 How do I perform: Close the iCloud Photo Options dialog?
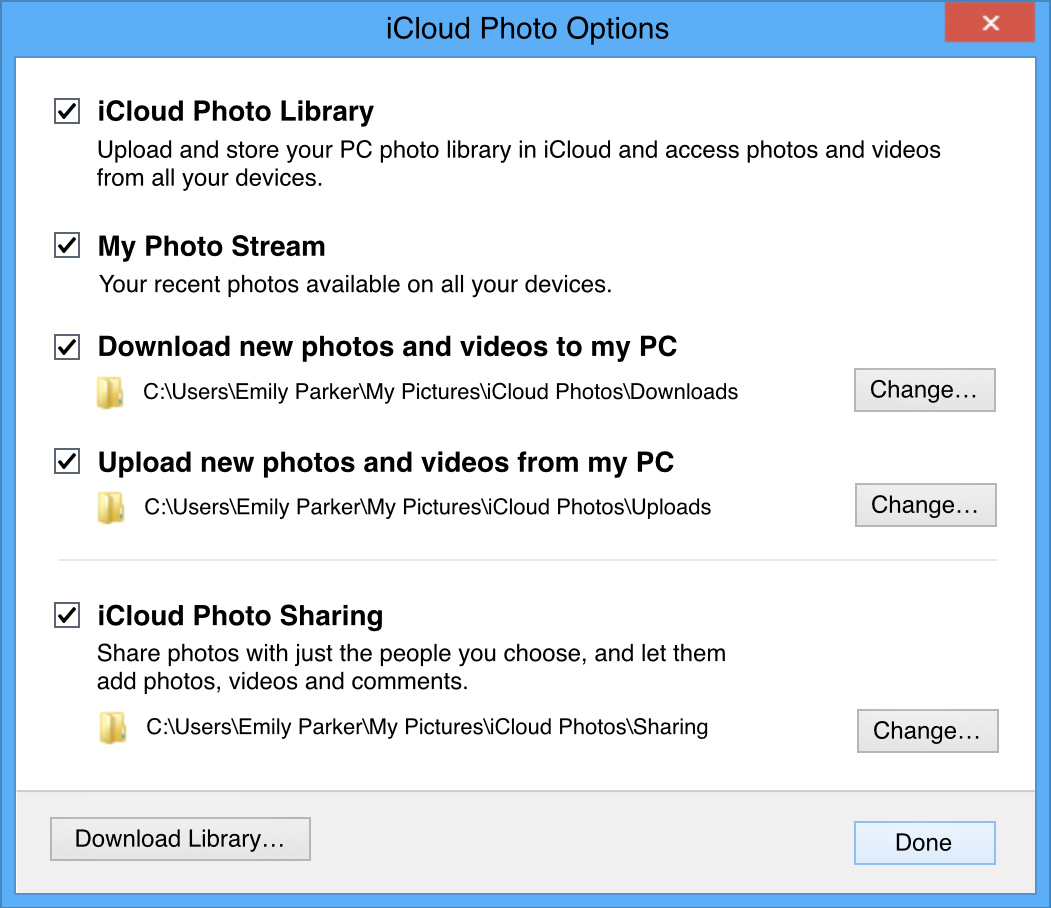(x=990, y=24)
